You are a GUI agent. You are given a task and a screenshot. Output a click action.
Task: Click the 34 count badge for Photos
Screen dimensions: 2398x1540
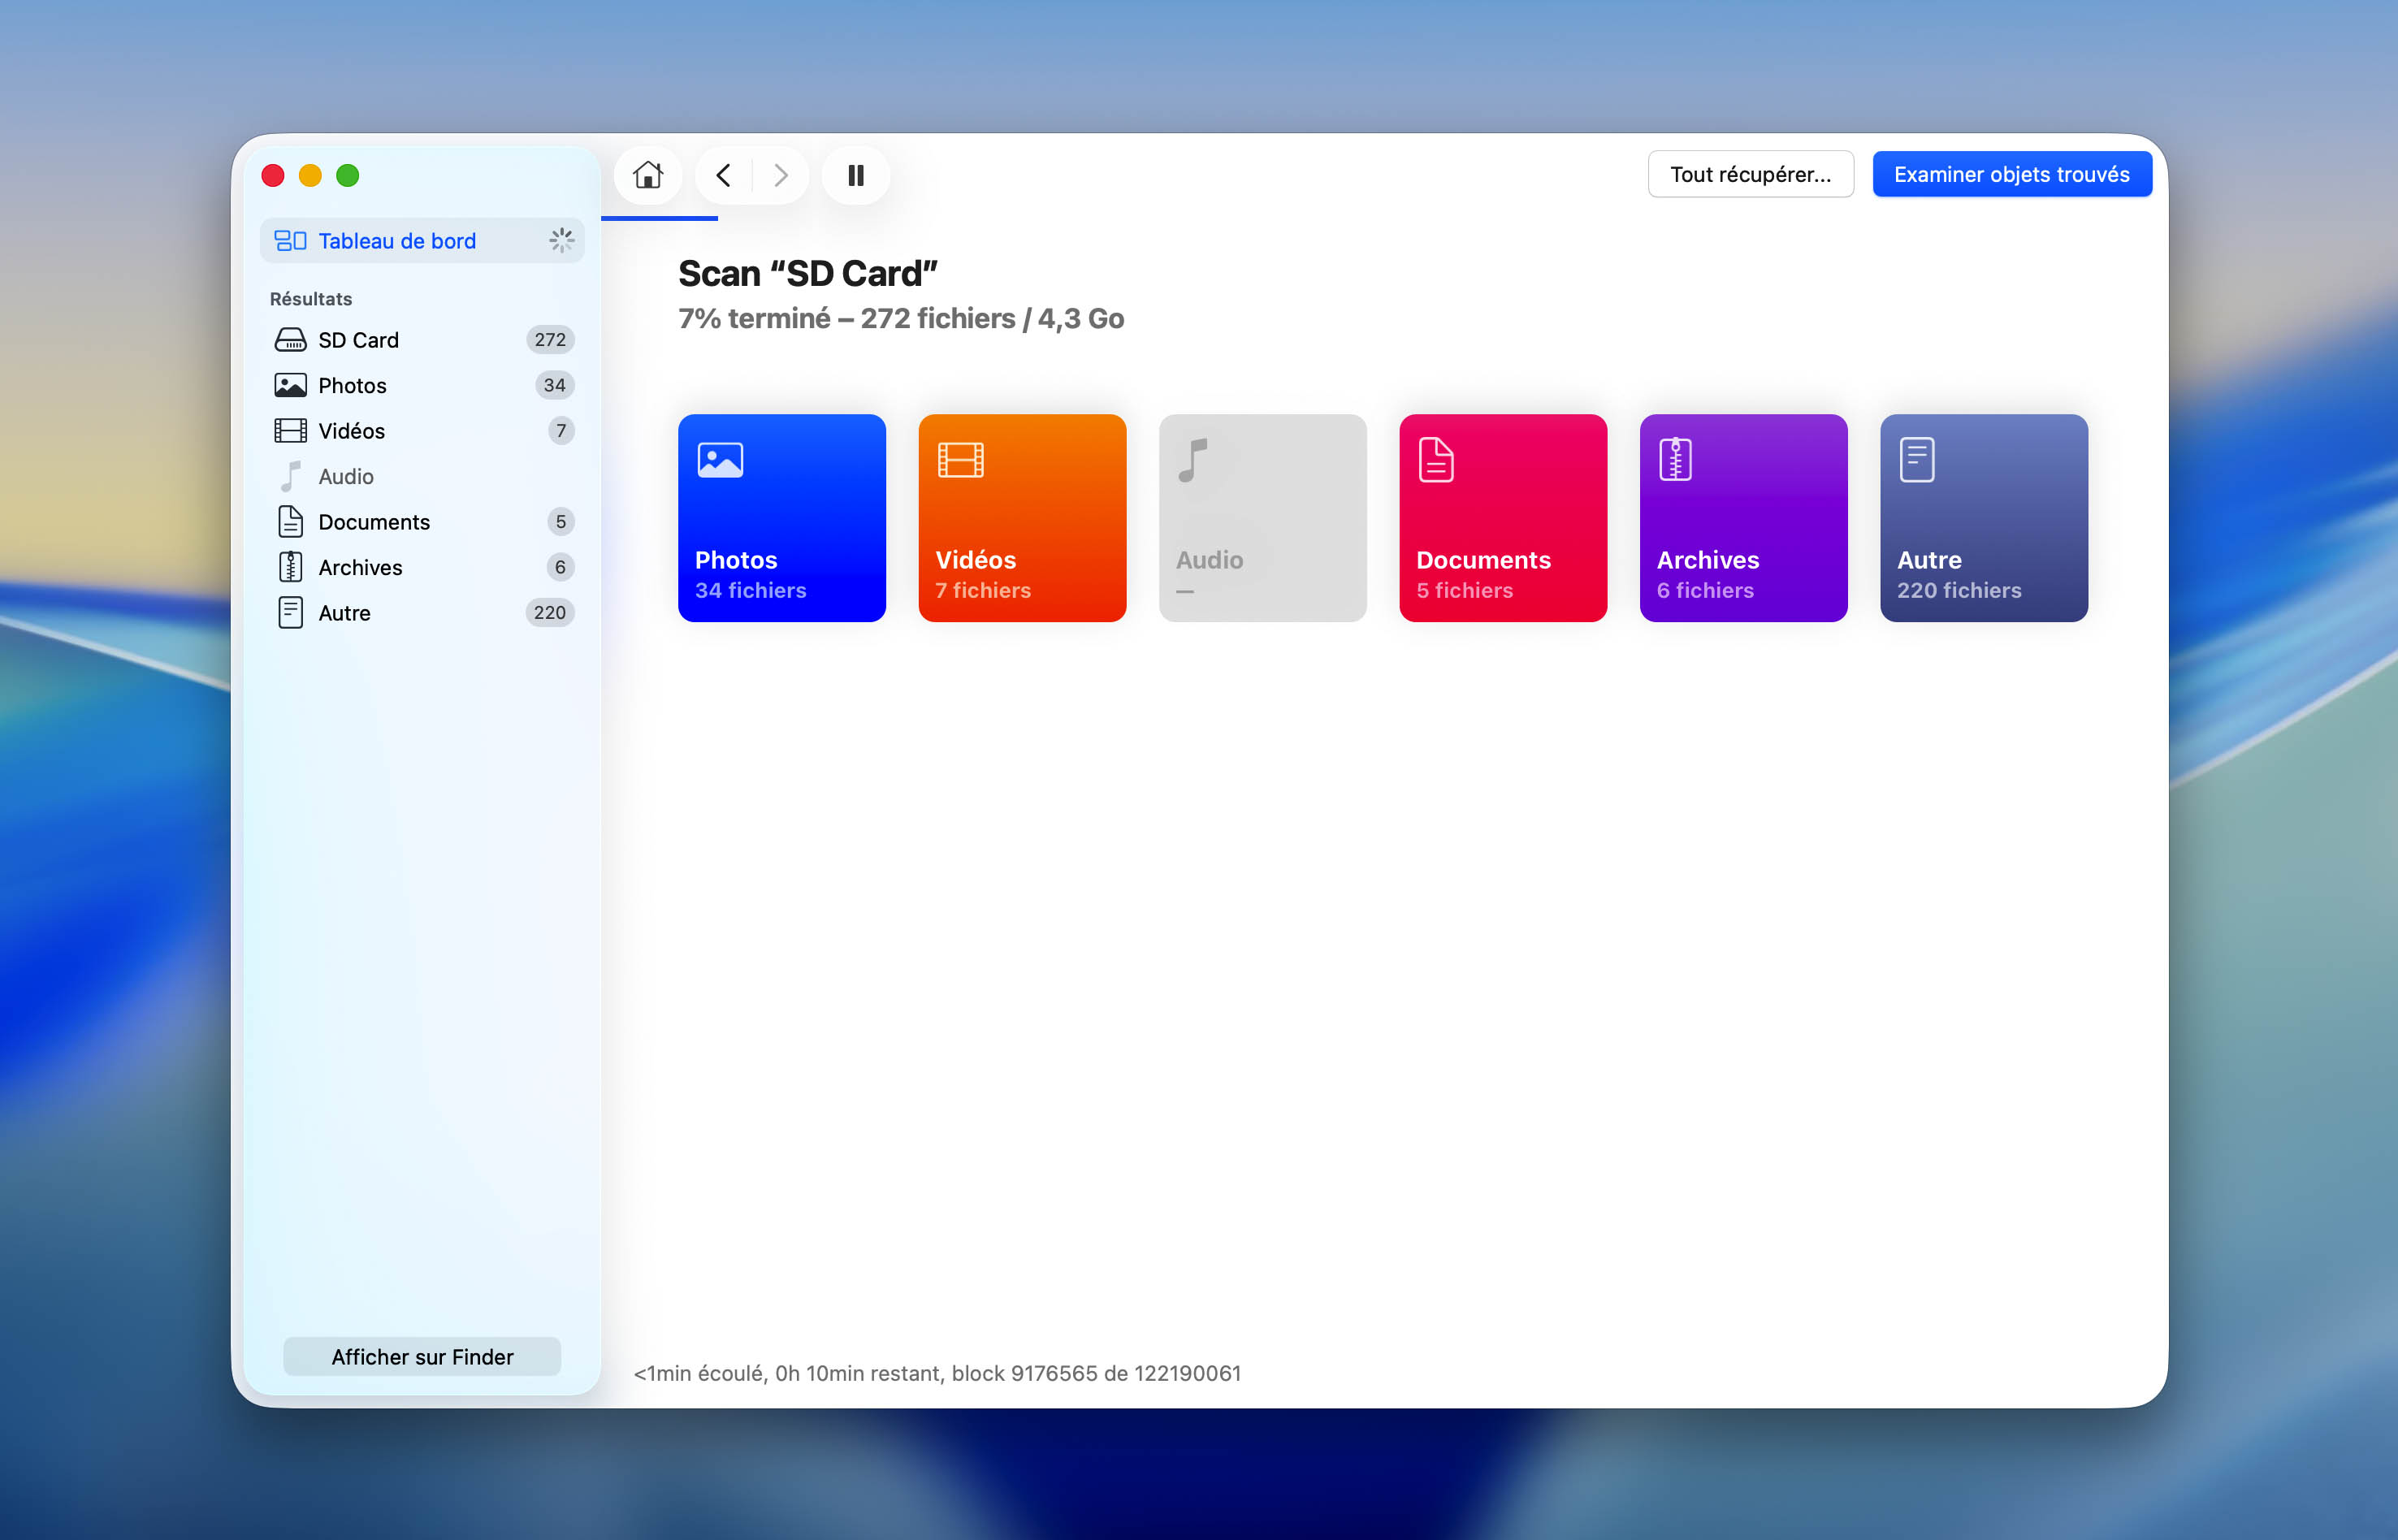[554, 385]
